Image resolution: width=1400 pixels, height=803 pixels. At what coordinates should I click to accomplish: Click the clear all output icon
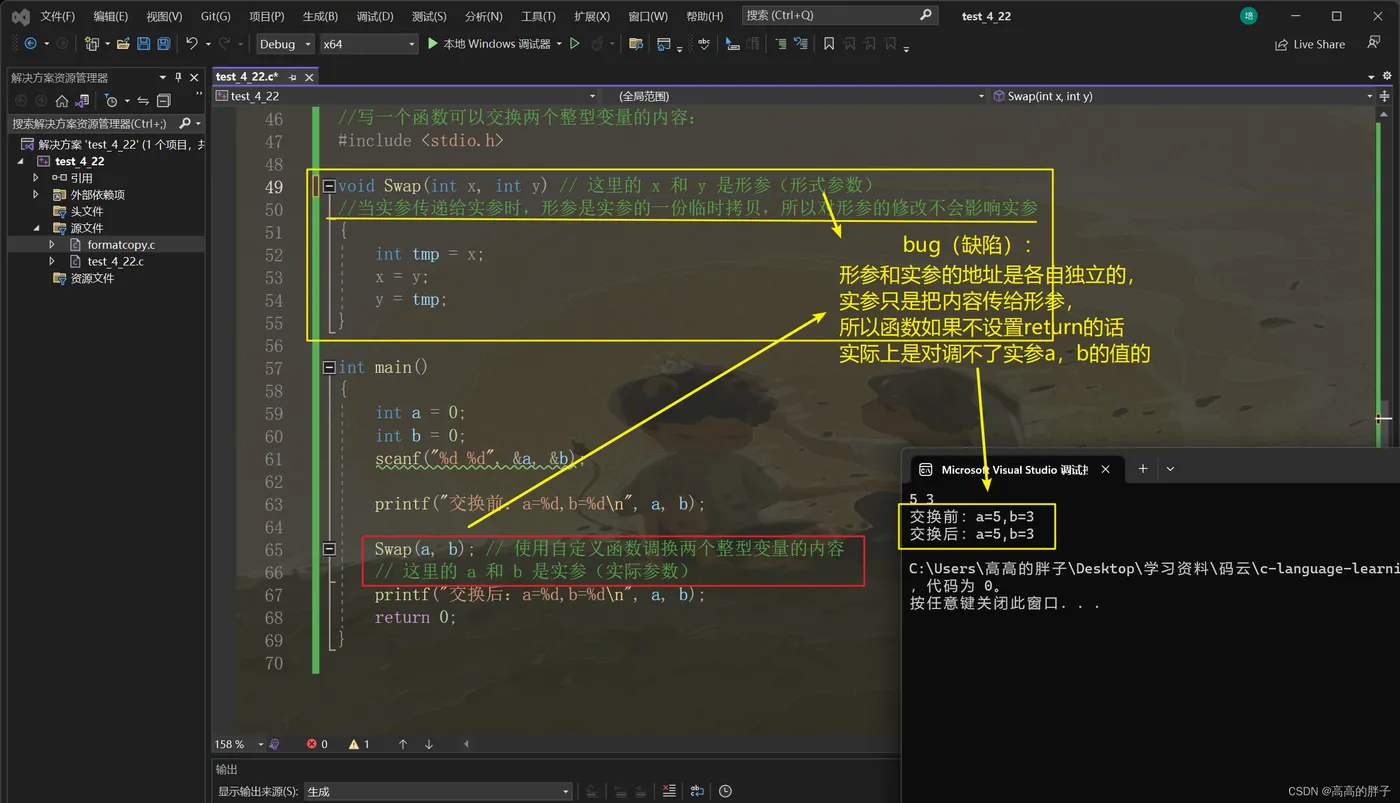click(669, 791)
